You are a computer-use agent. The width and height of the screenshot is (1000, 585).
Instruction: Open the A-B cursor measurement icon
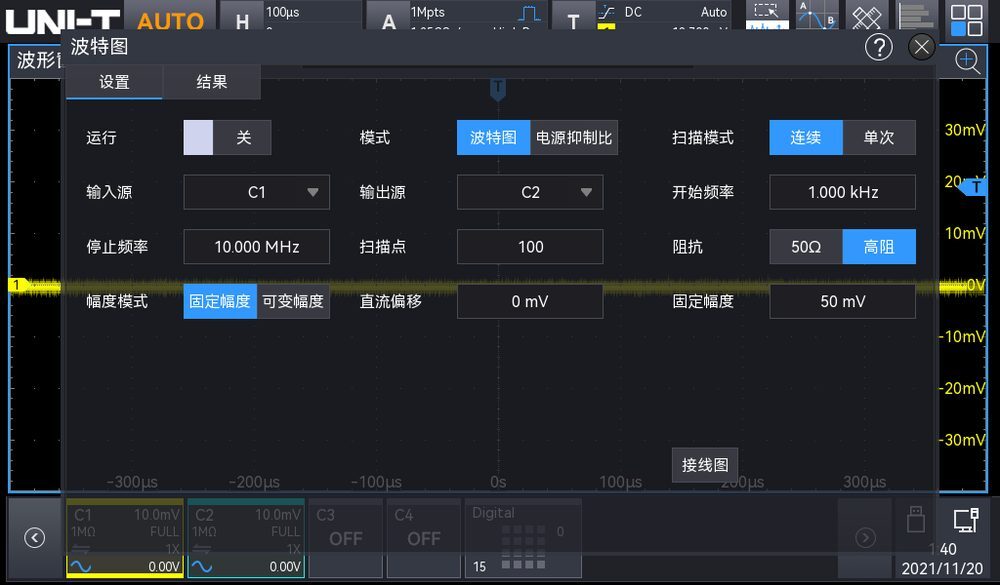pos(816,15)
